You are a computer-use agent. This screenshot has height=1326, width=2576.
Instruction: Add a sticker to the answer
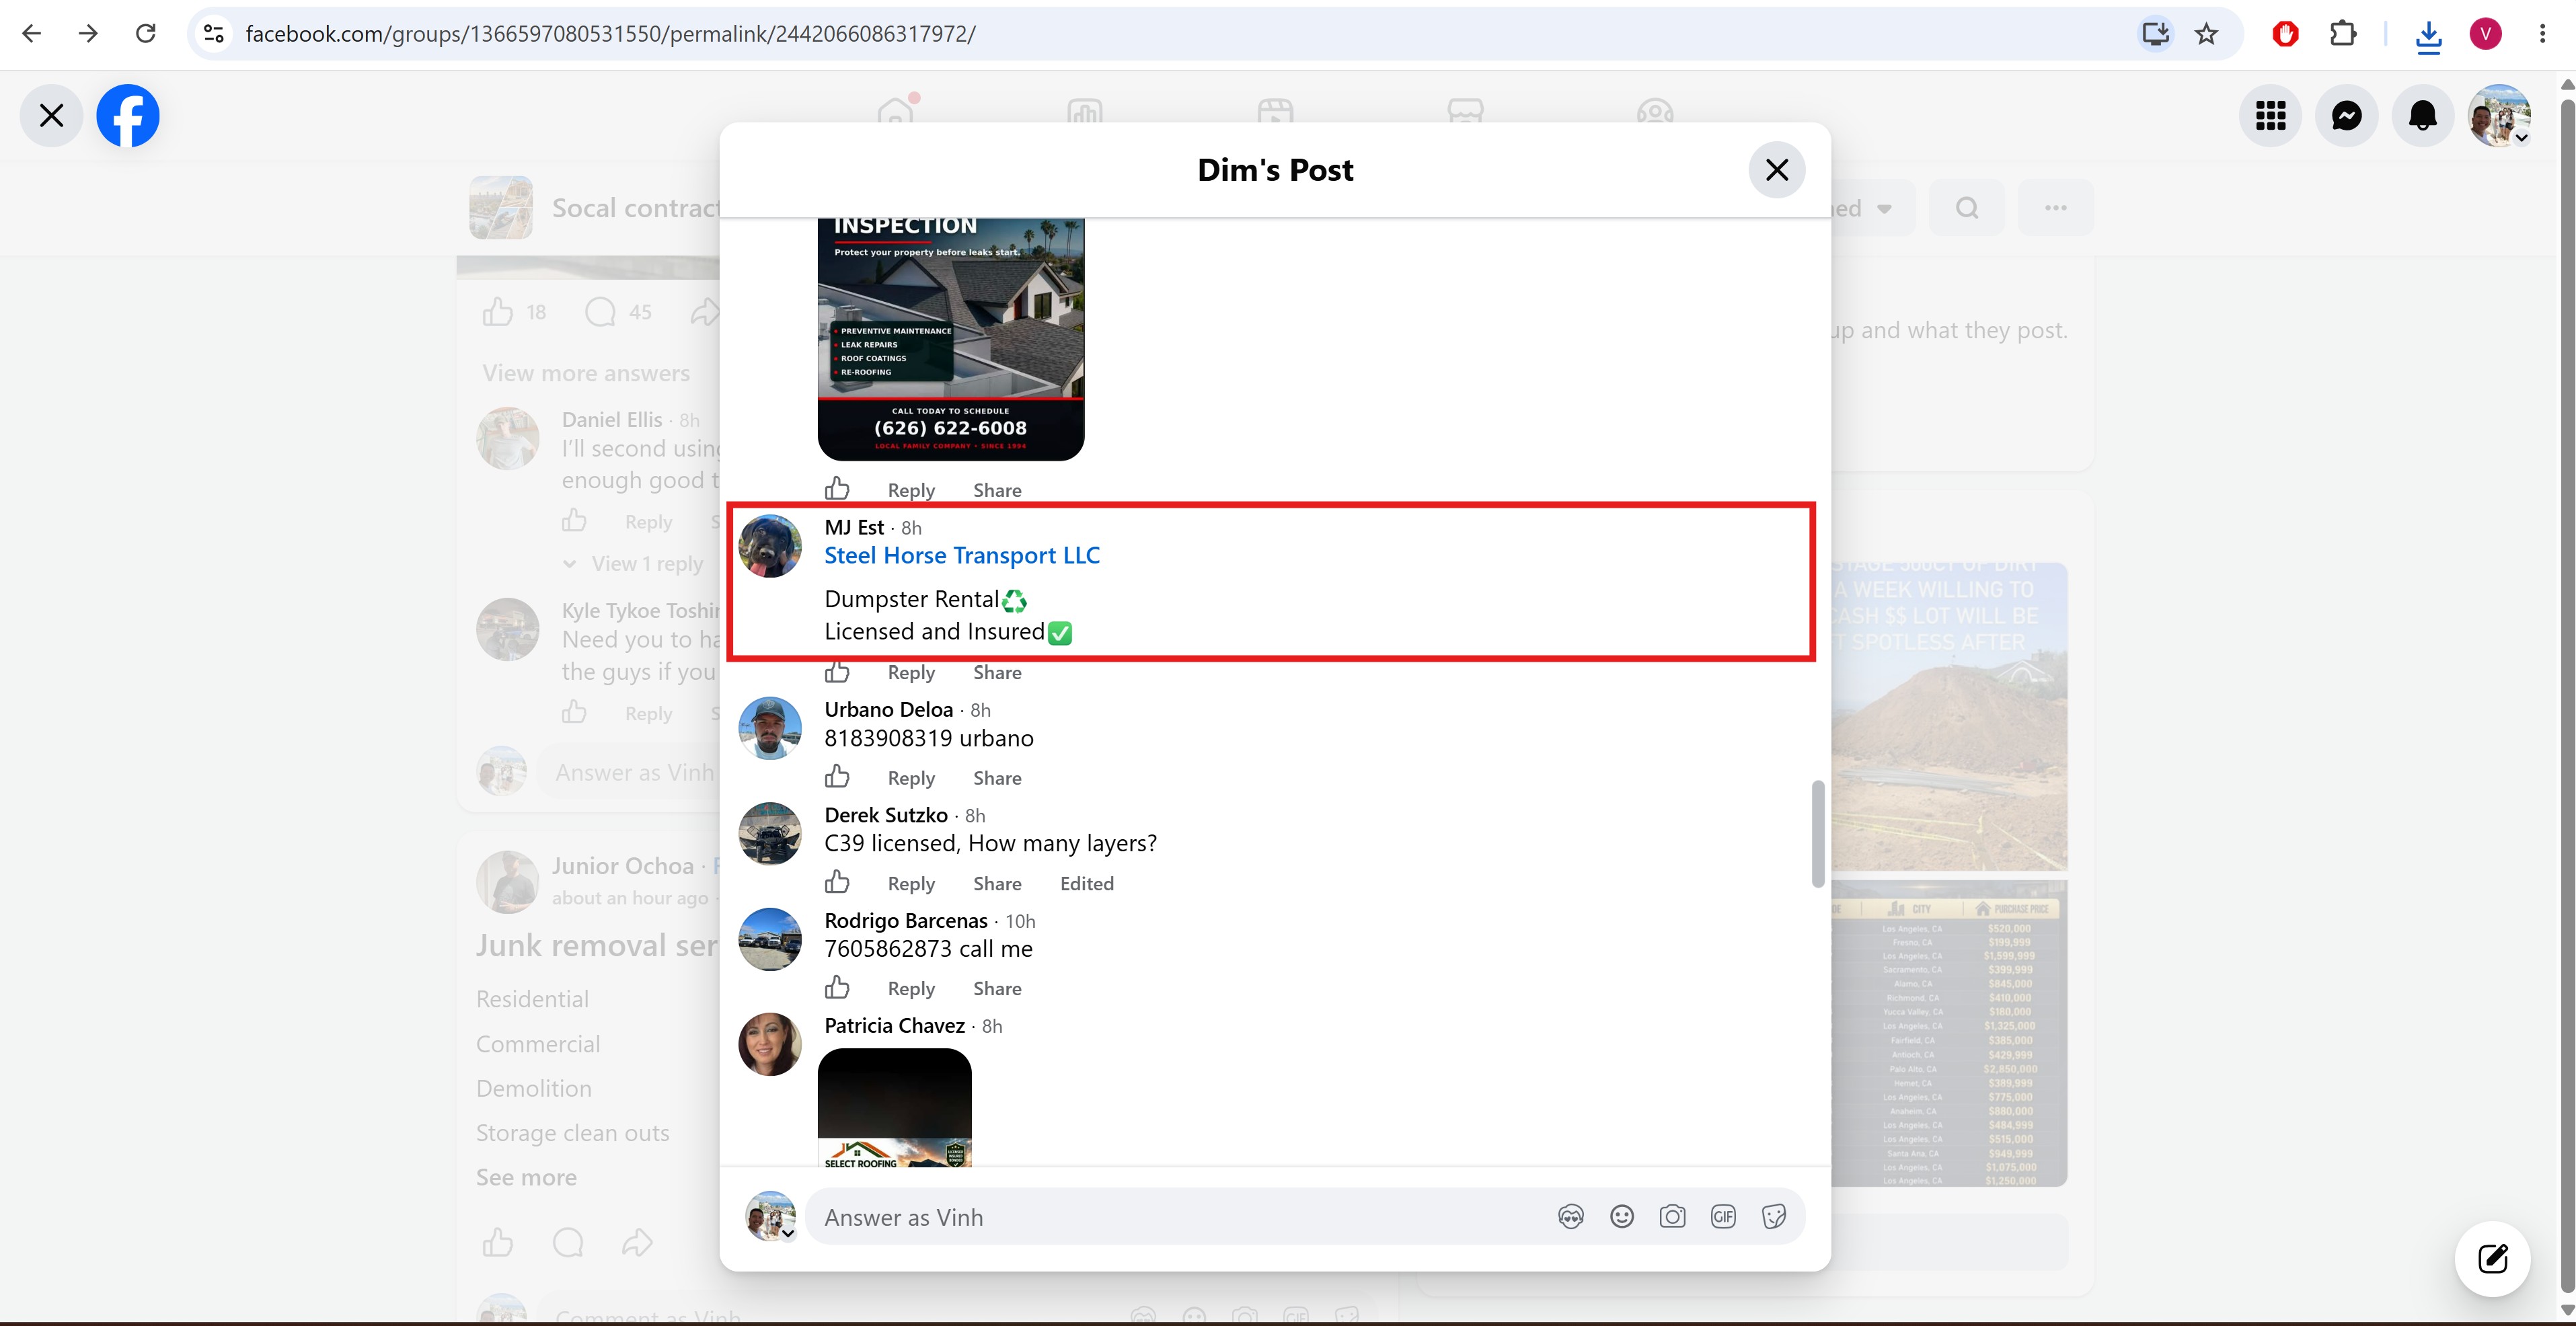pos(1774,1217)
